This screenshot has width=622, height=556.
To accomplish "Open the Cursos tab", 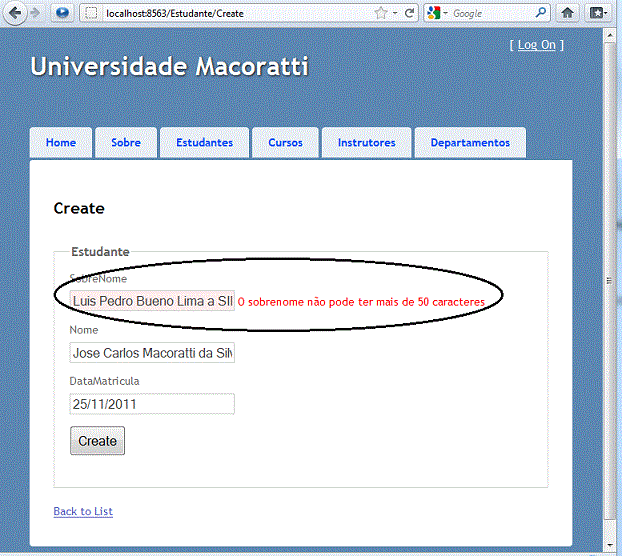I will 285,143.
